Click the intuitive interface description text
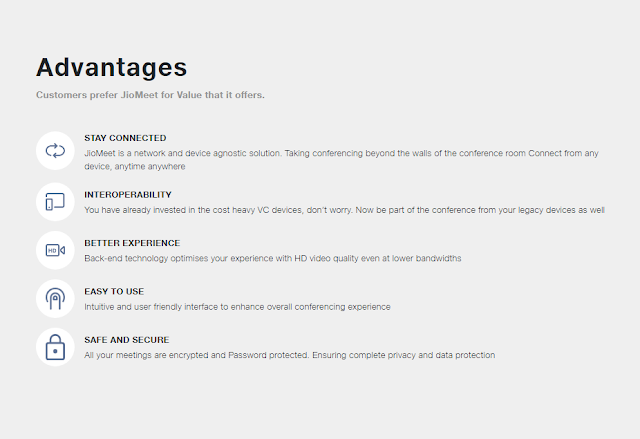Screen dimensions: 640x439 click(237, 307)
